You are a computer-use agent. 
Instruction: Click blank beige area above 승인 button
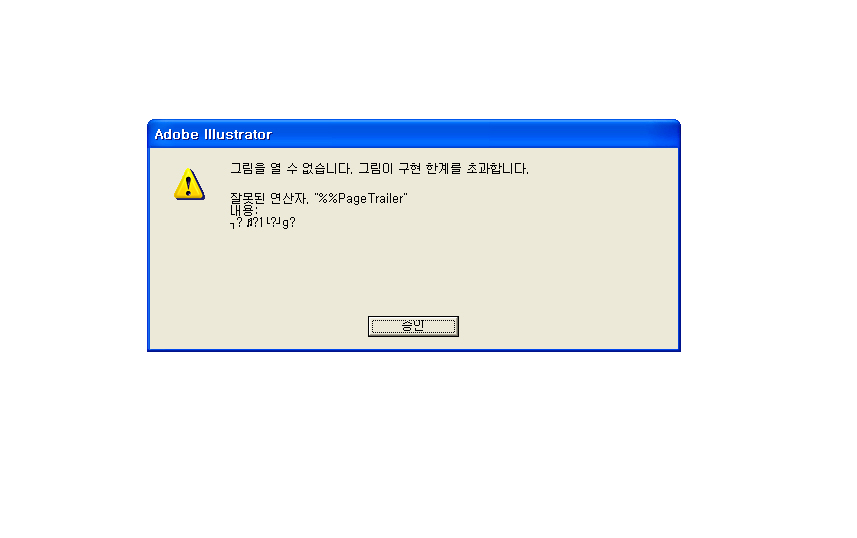coord(413,273)
